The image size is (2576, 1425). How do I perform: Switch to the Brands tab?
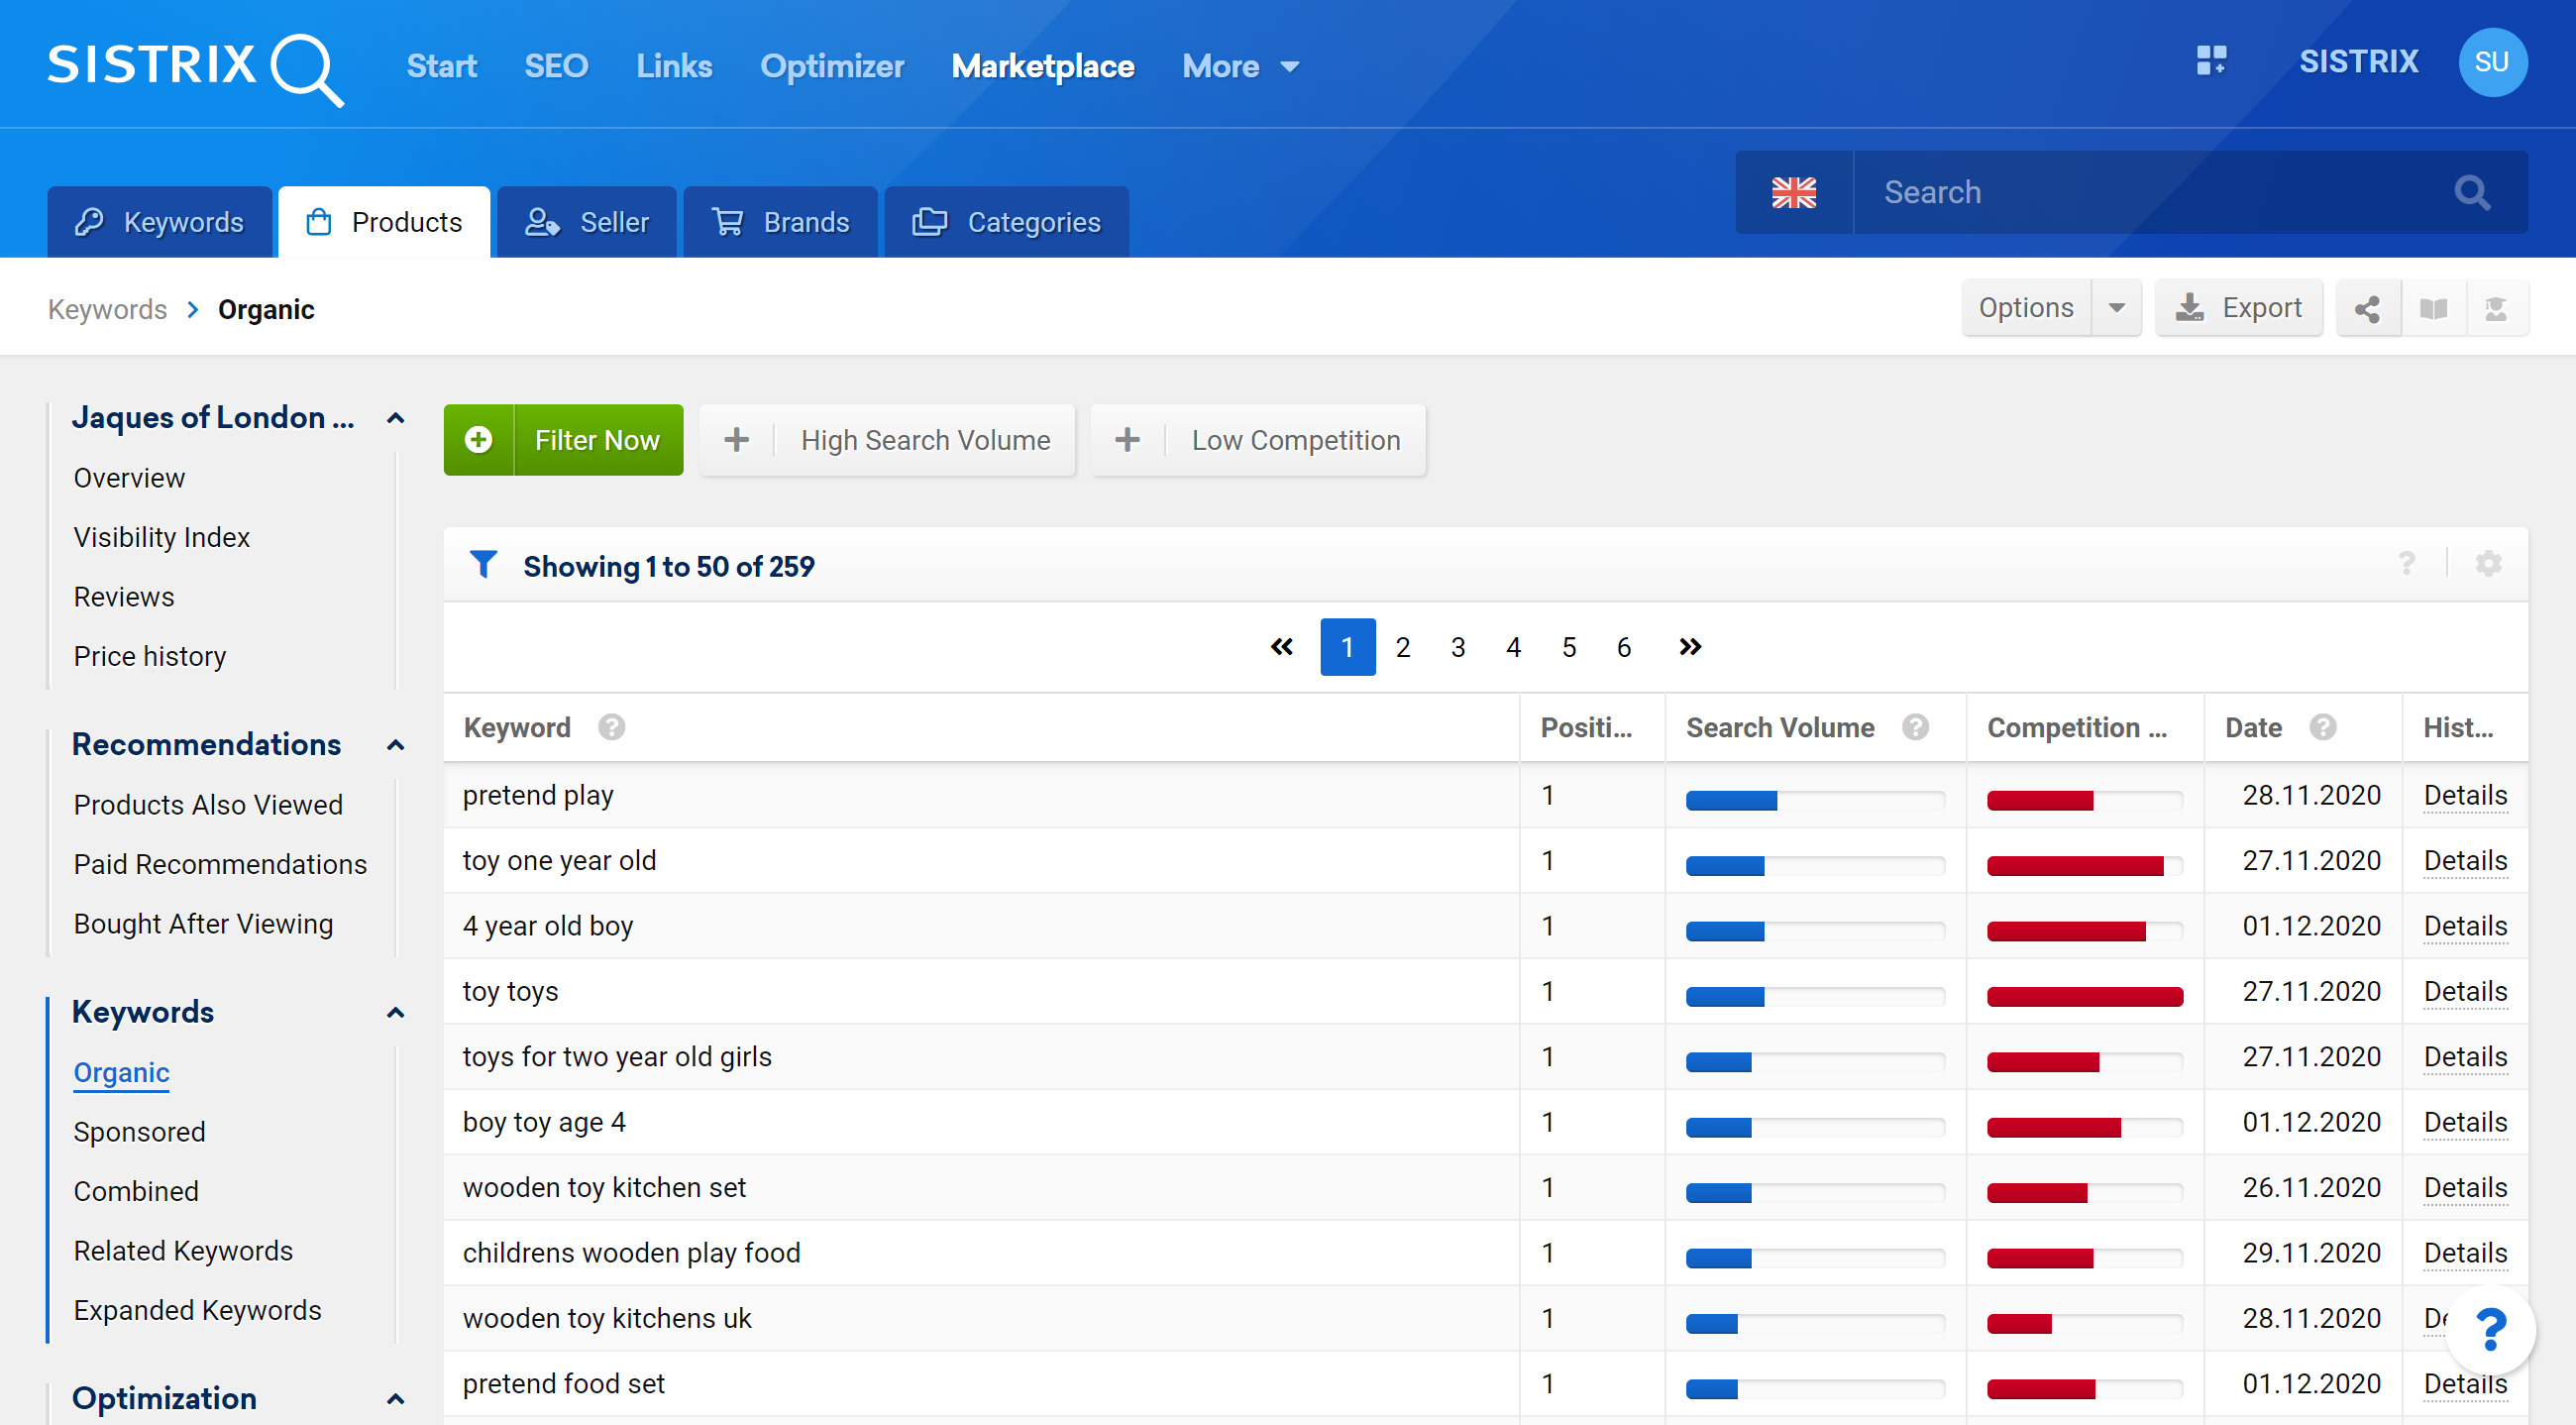[x=780, y=222]
